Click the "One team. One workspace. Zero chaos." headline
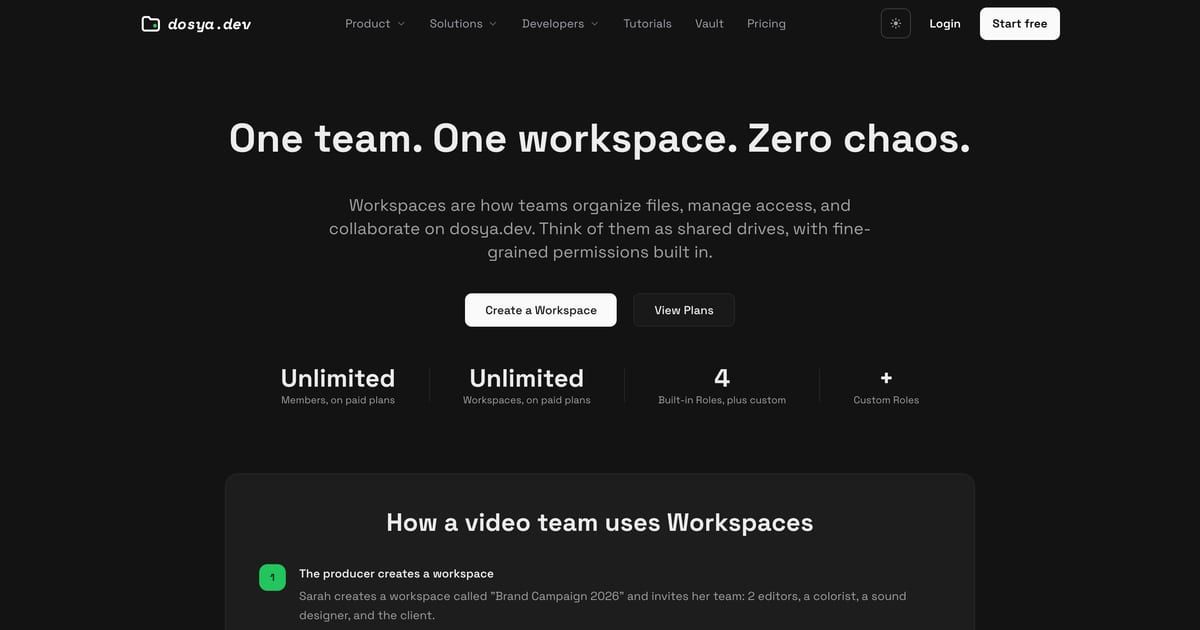Viewport: 1200px width, 630px height. click(600, 138)
